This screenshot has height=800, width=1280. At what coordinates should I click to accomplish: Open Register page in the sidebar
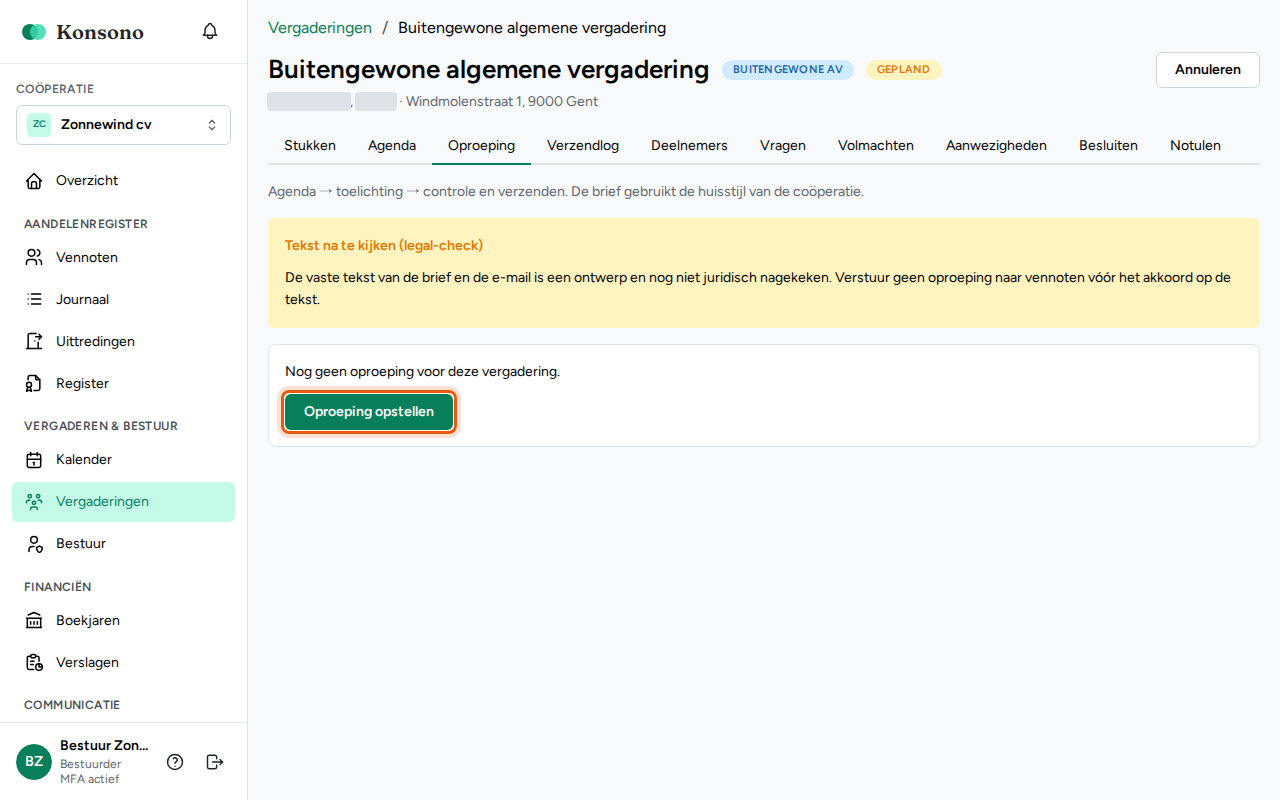[123, 384]
